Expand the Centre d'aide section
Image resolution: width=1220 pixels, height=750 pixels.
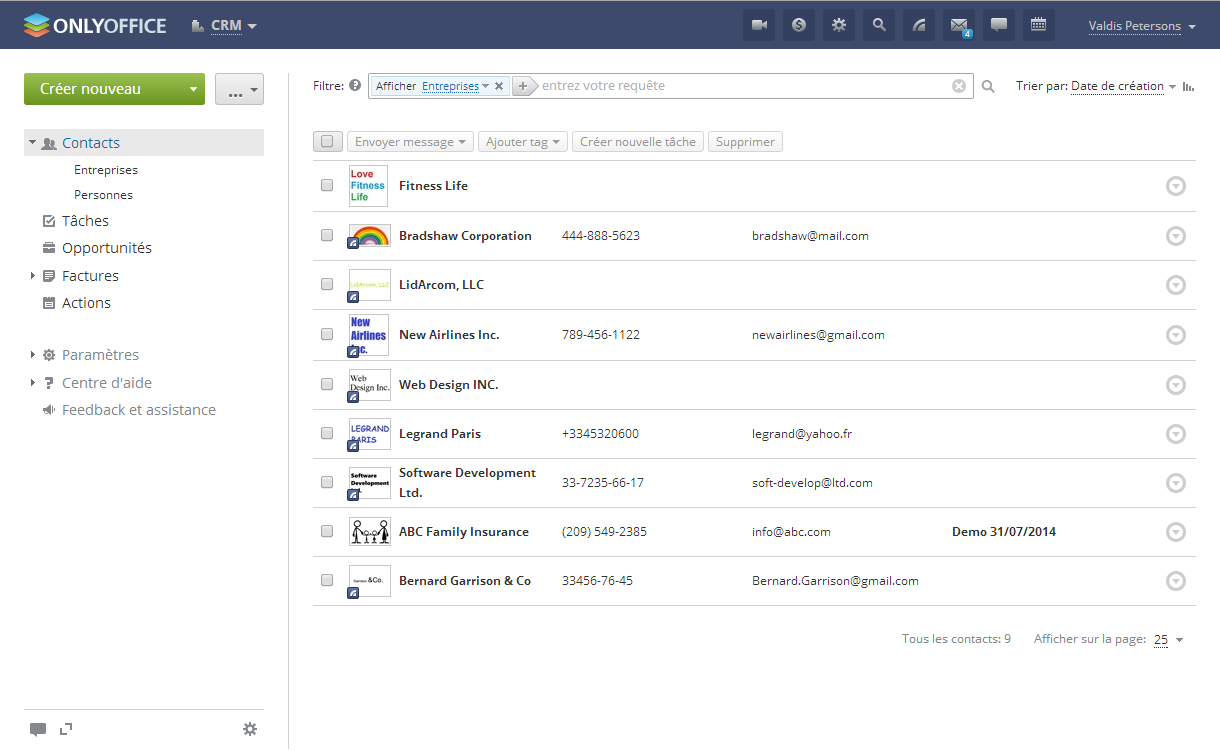[x=33, y=382]
